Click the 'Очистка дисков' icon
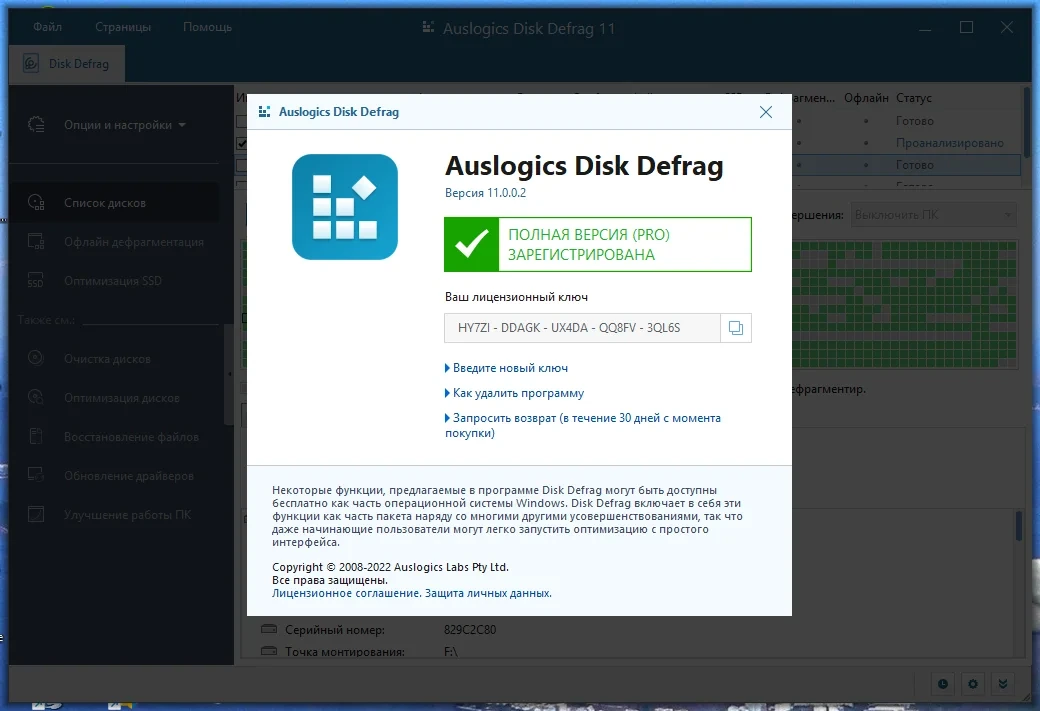The width and height of the screenshot is (1040, 711). [36, 359]
